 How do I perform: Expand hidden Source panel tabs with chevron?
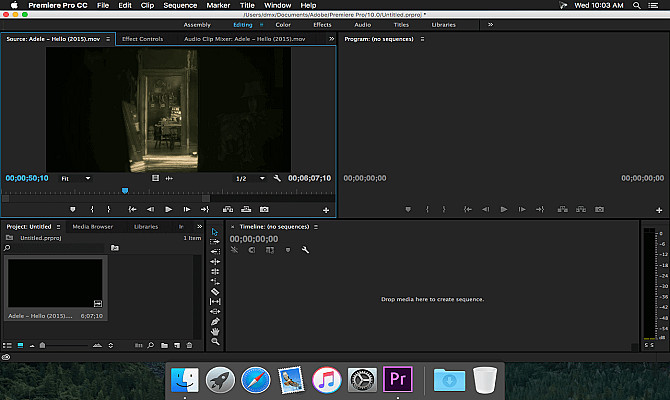coord(331,39)
